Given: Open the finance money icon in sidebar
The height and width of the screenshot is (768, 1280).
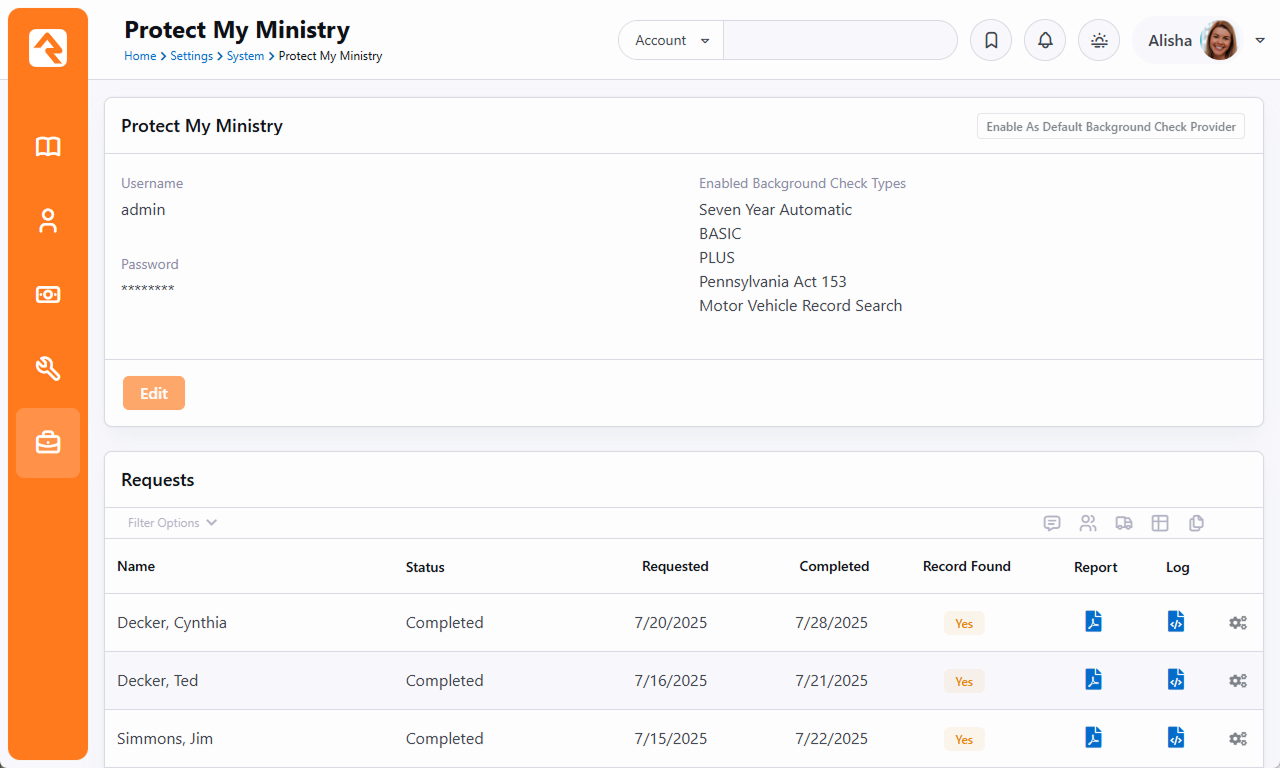Looking at the screenshot, I should pos(48,295).
